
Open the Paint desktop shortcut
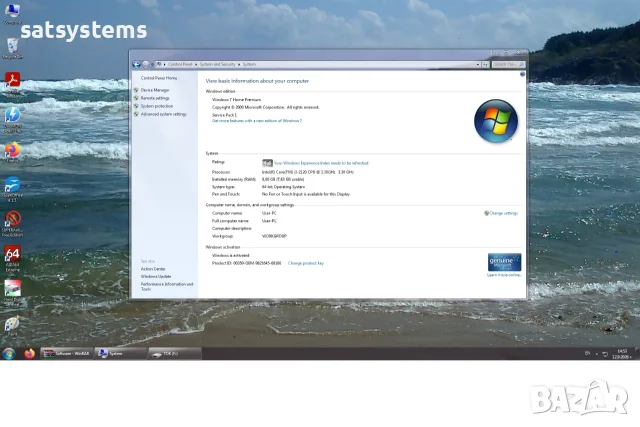(x=12, y=326)
